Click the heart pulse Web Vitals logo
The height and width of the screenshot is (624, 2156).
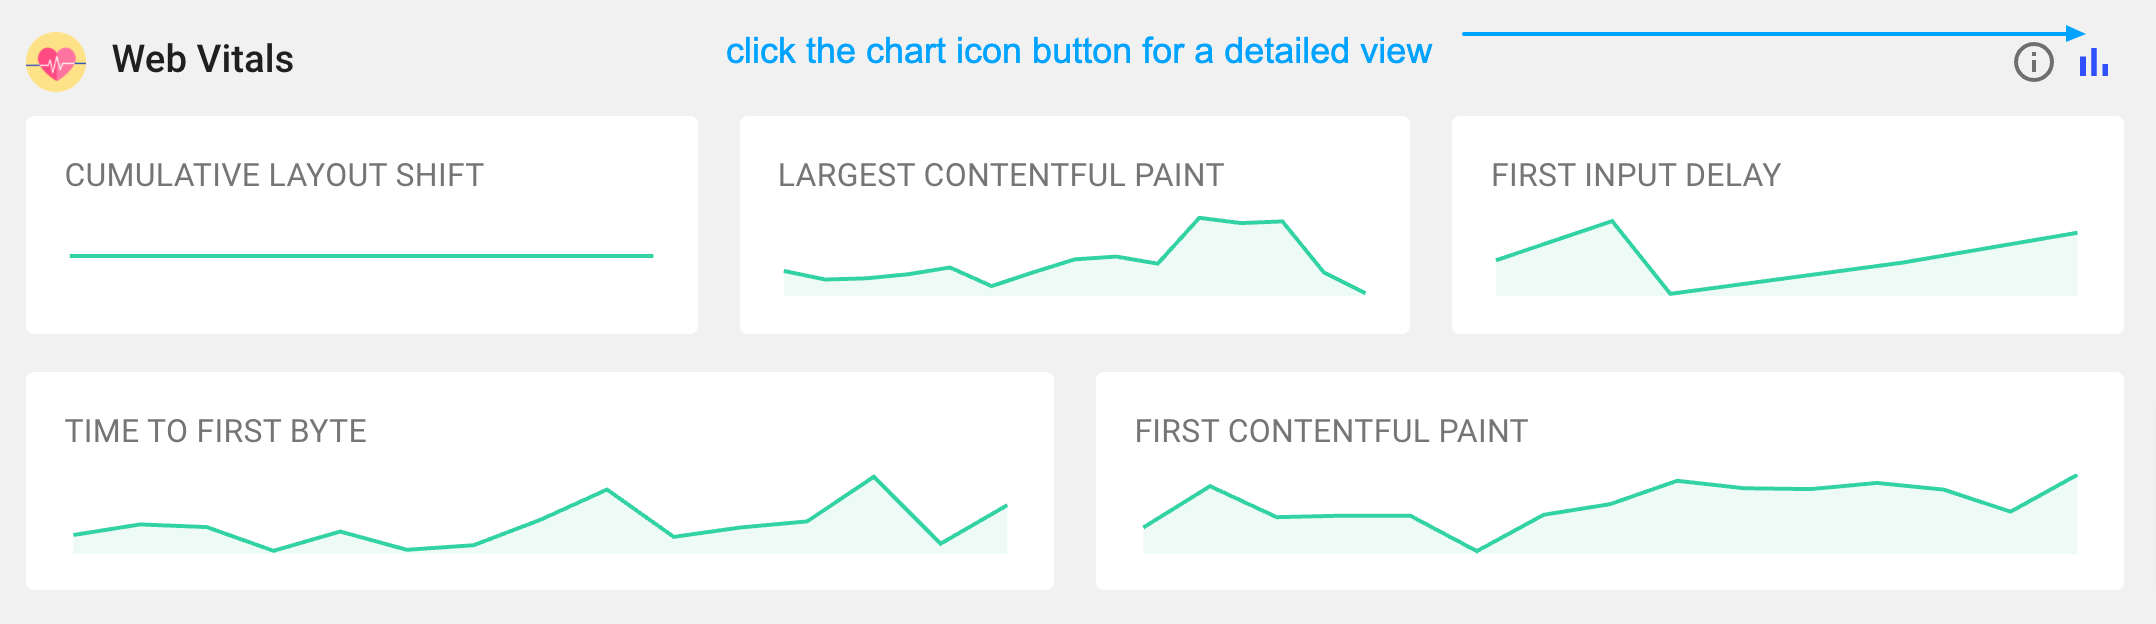point(56,62)
